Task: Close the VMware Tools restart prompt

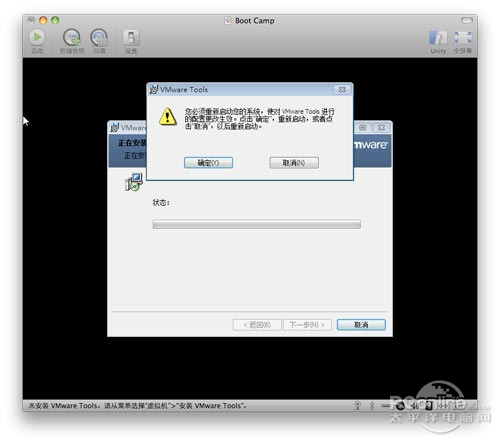Action: 342,90
